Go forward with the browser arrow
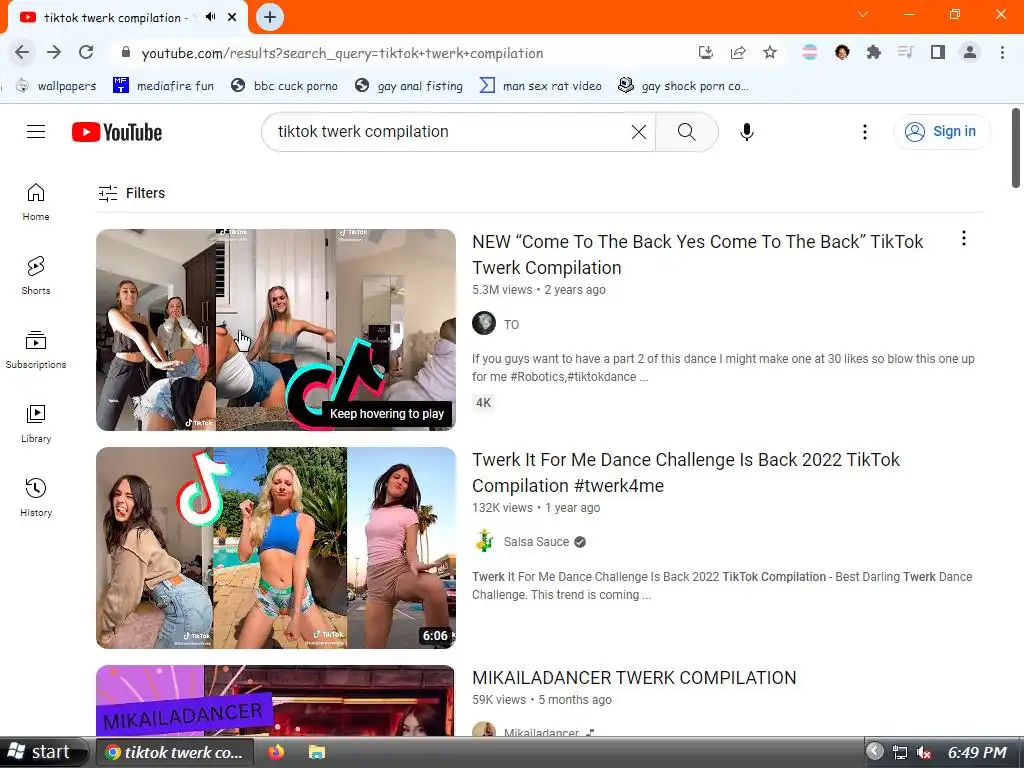Screen dimensions: 1024x768 [x=54, y=52]
